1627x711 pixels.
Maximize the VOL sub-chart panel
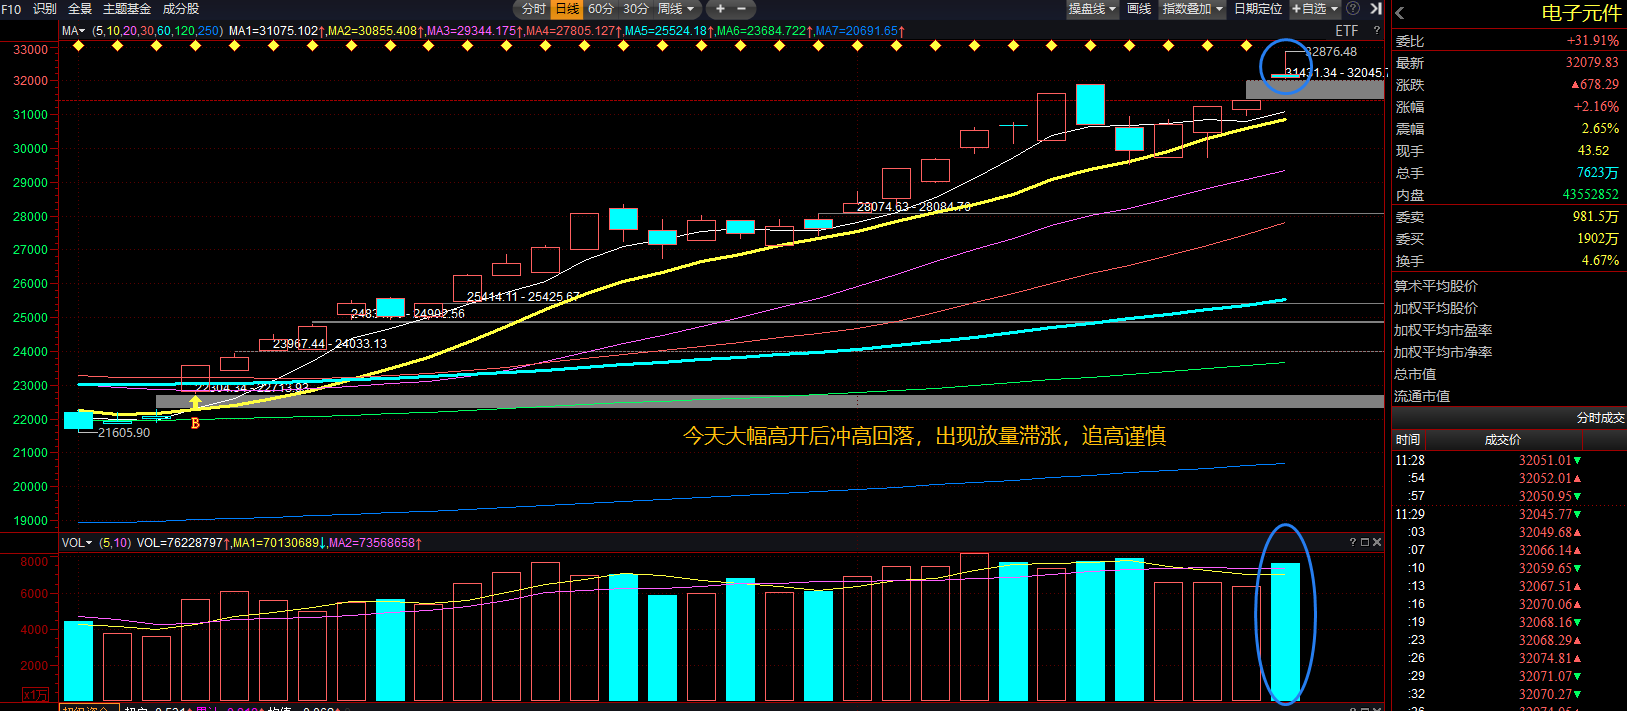1364,542
